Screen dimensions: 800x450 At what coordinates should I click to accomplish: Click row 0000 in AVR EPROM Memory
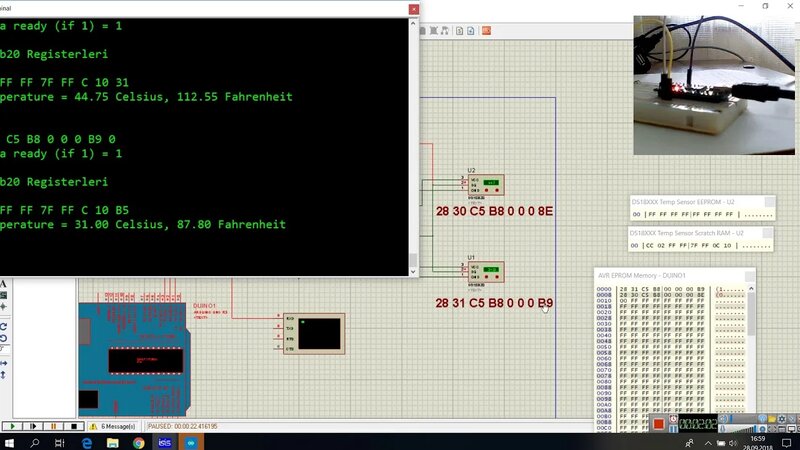coord(670,289)
